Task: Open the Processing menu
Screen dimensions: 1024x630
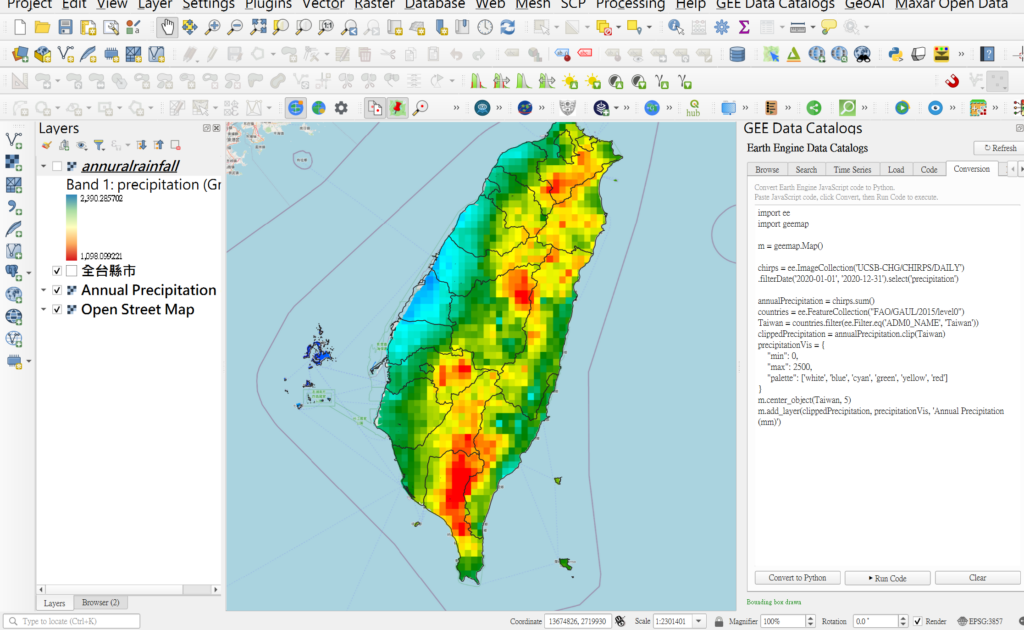Action: (630, 4)
